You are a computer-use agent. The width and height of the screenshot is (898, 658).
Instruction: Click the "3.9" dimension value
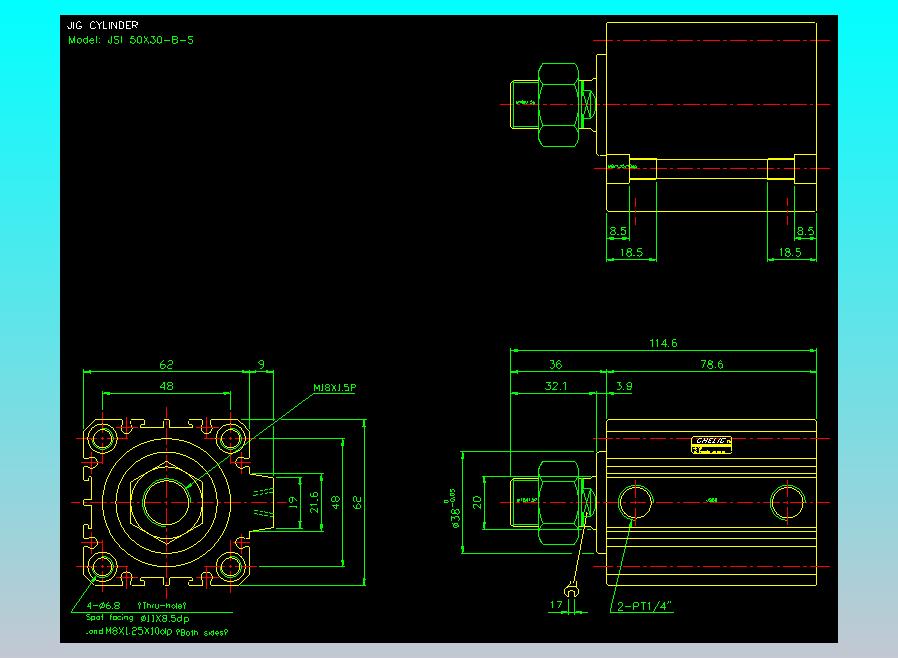pos(624,386)
